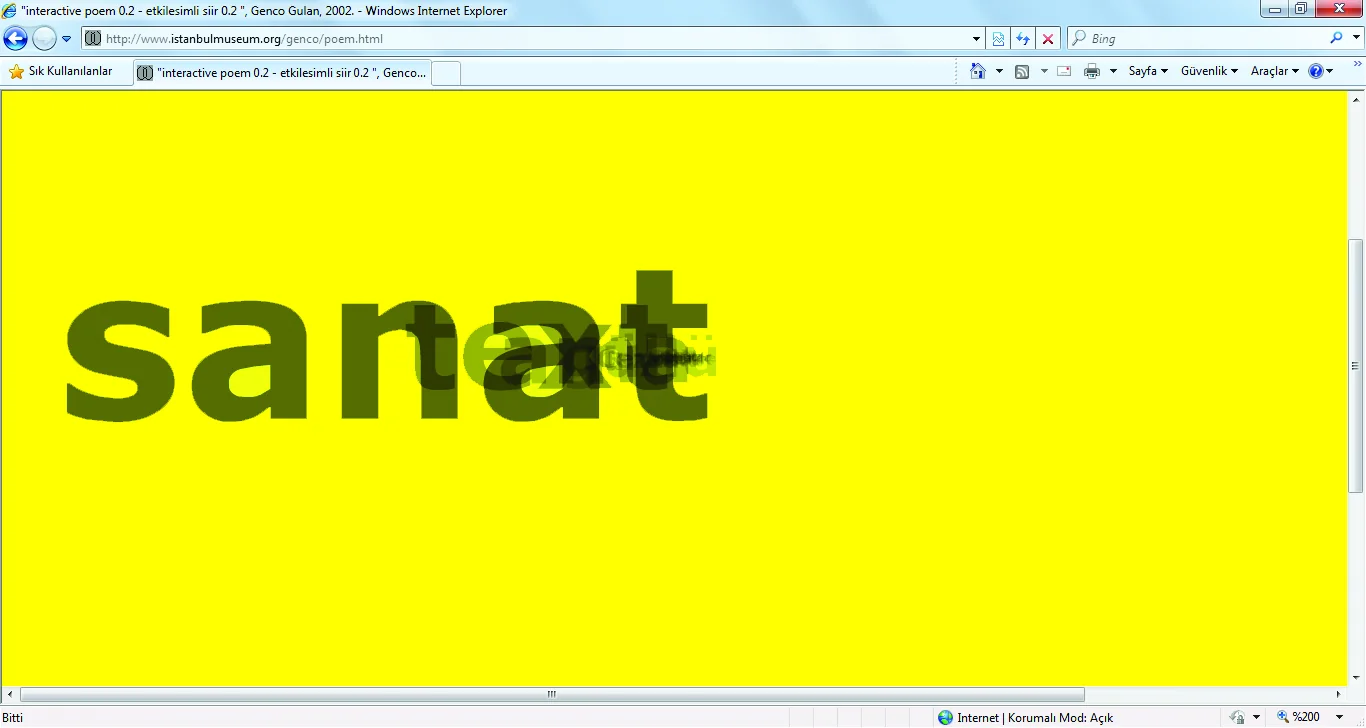Expand the zoom level dropdown arrow
Image resolution: width=1366 pixels, height=728 pixels.
pyautogui.click(x=1340, y=718)
